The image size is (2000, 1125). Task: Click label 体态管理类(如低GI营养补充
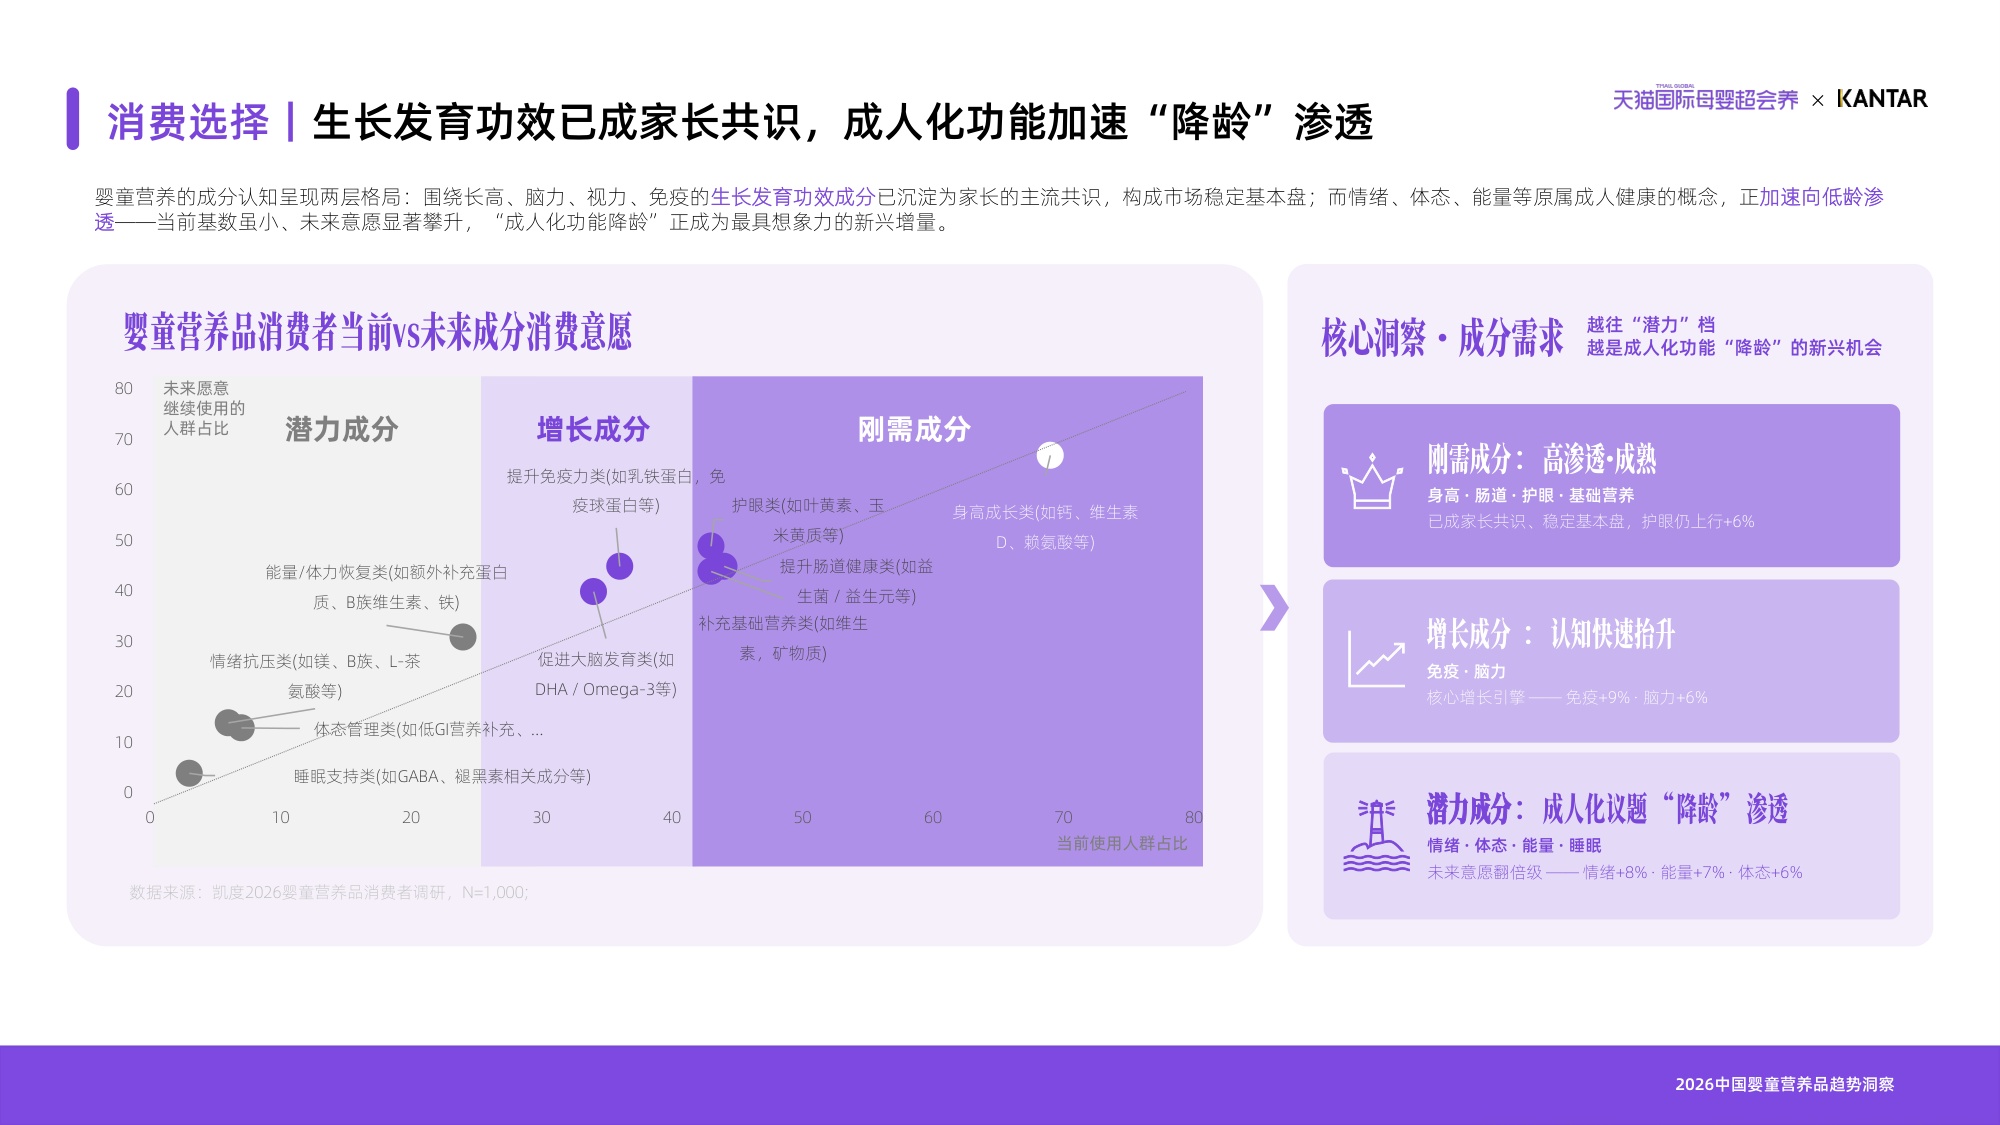[x=429, y=730]
